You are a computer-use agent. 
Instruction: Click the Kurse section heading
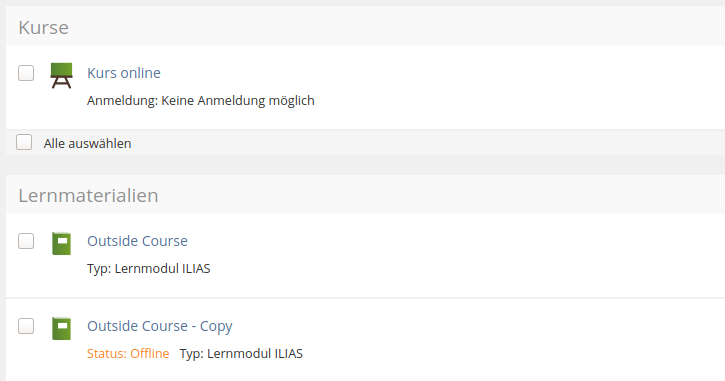click(x=43, y=28)
